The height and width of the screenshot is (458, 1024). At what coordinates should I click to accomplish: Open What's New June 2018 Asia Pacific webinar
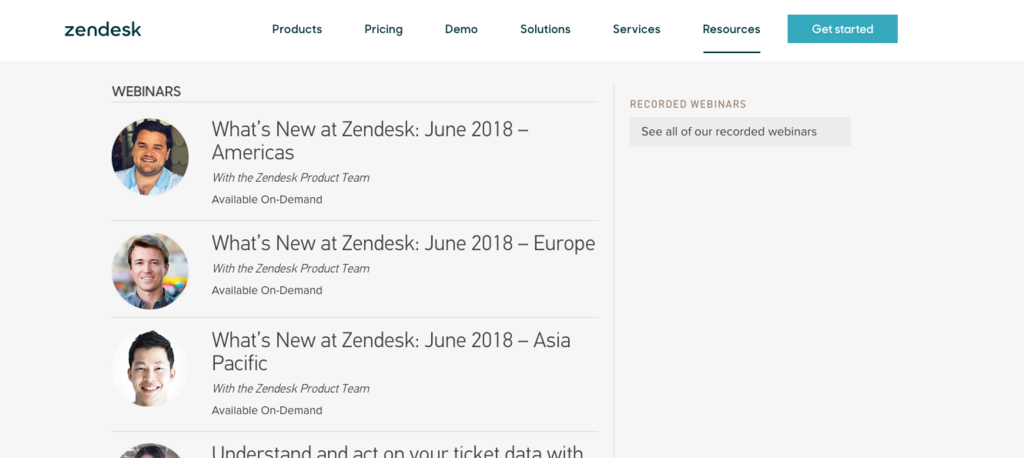(390, 351)
